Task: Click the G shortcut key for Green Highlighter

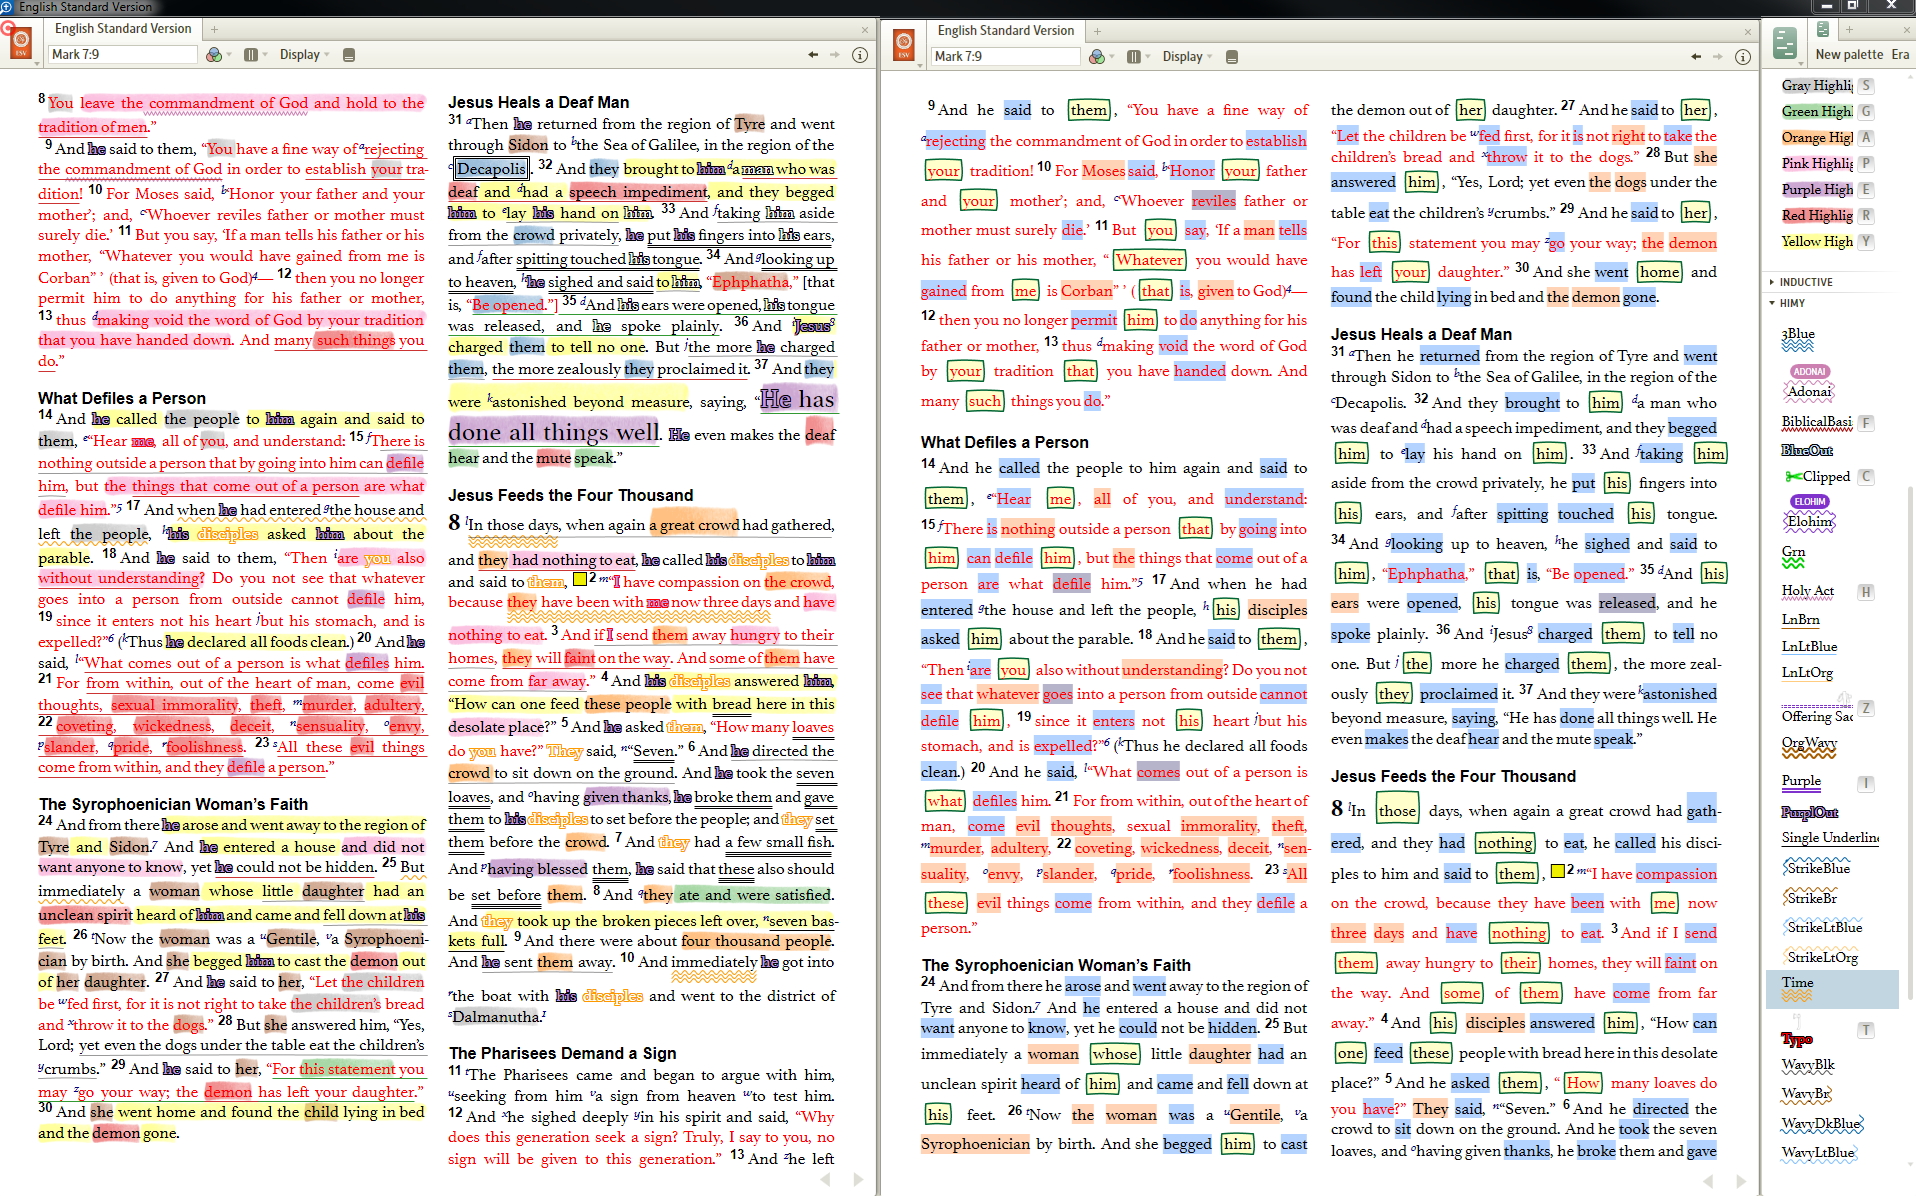Action: click(x=1866, y=112)
